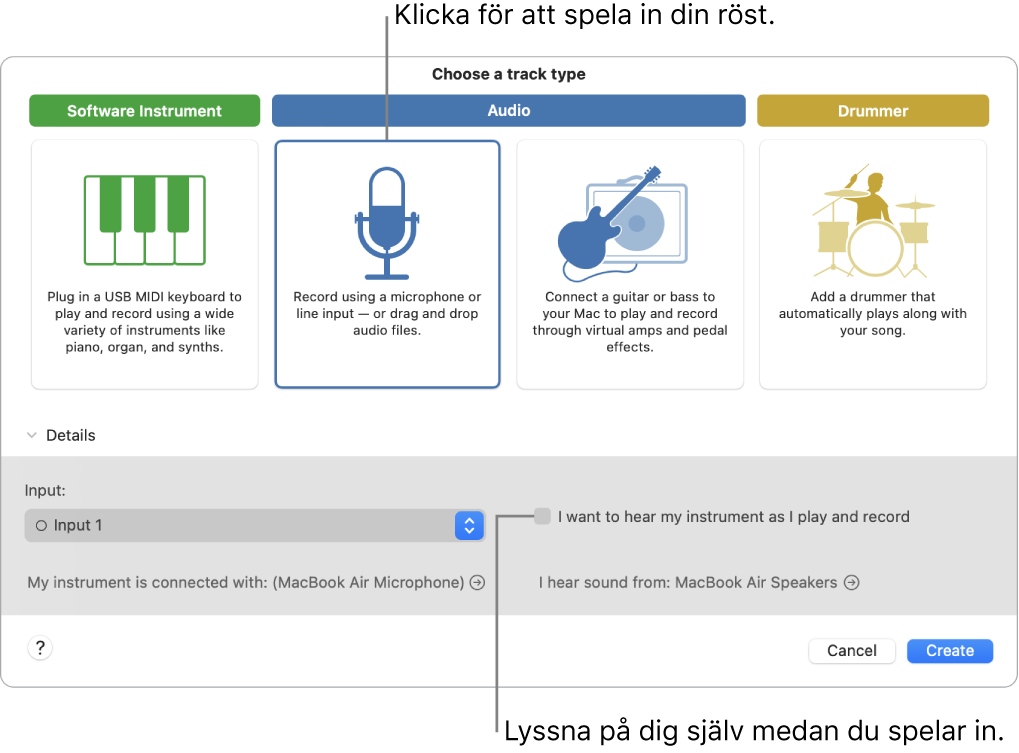Image resolution: width=1019 pixels, height=753 pixels.
Task: Open output device settings arrow after MacBook Air Speakers
Action: [851, 582]
